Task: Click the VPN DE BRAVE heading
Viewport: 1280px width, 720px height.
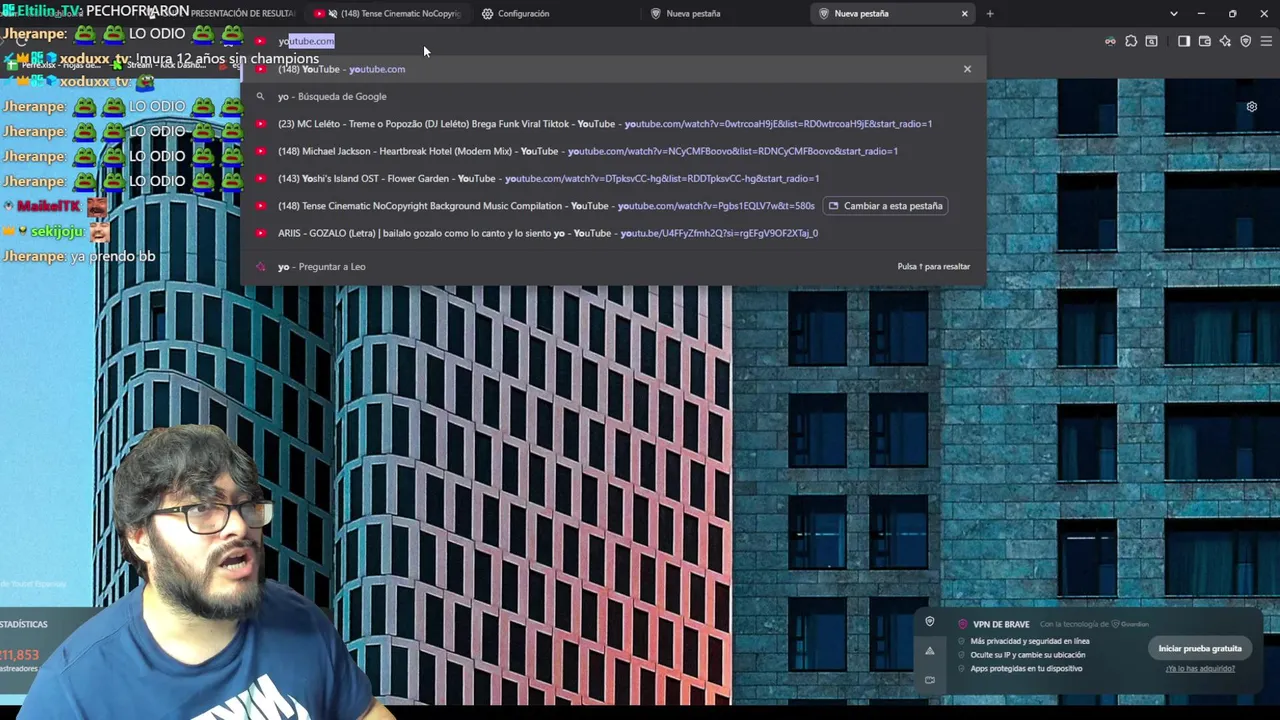Action: 1001,624
